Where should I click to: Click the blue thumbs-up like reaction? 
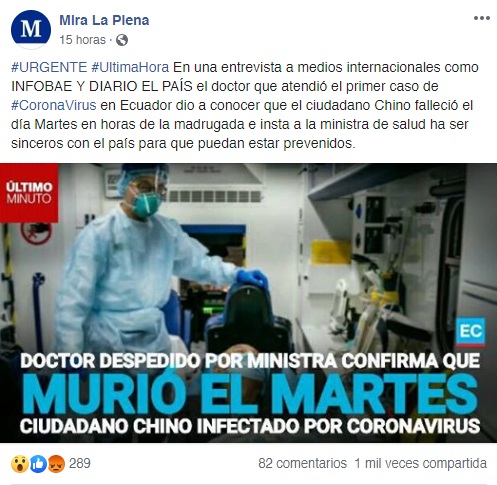(38, 464)
